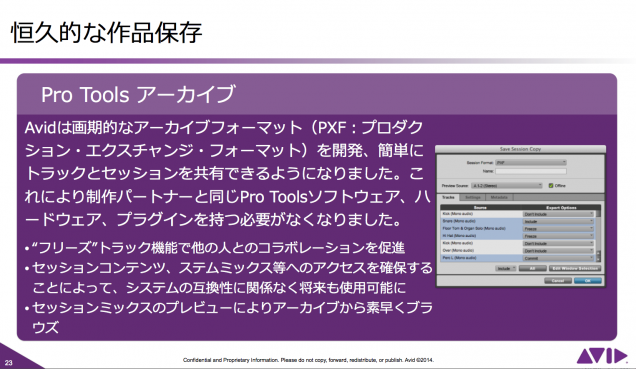This screenshot has height=369, width=636.
Task: Click the track list vertical scrollbar thumb
Action: (598, 213)
